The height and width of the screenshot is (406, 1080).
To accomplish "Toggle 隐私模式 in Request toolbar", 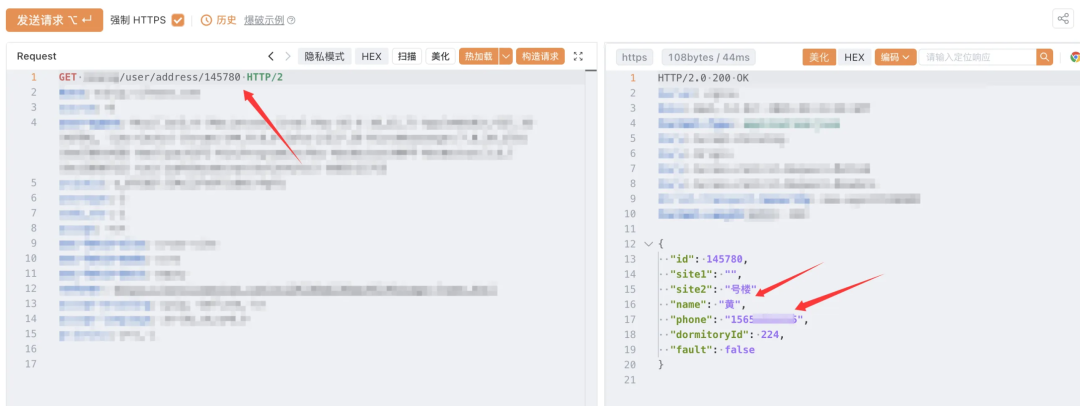I will [324, 57].
